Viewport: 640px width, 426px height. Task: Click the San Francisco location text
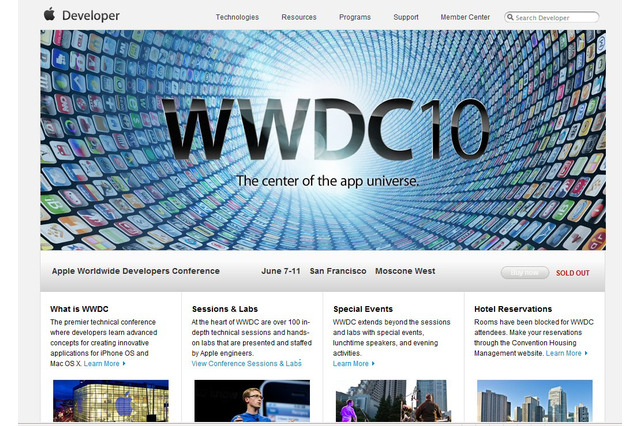(x=338, y=271)
